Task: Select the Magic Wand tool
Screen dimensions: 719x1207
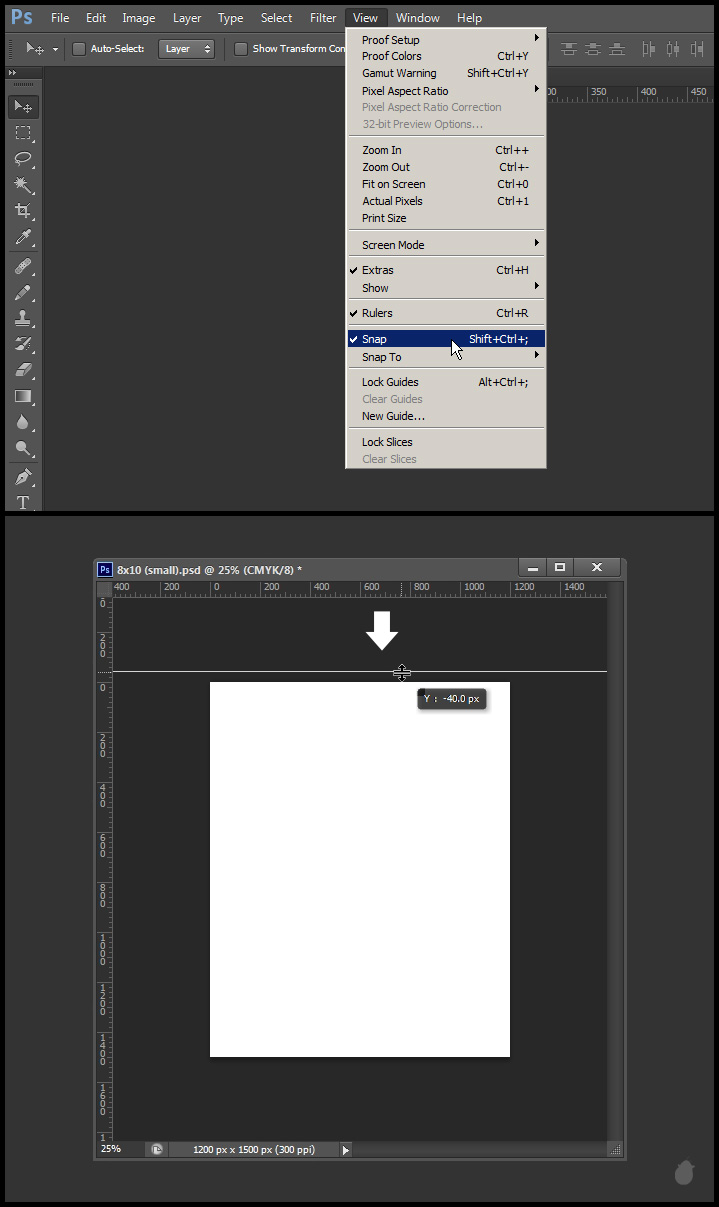Action: [23, 185]
